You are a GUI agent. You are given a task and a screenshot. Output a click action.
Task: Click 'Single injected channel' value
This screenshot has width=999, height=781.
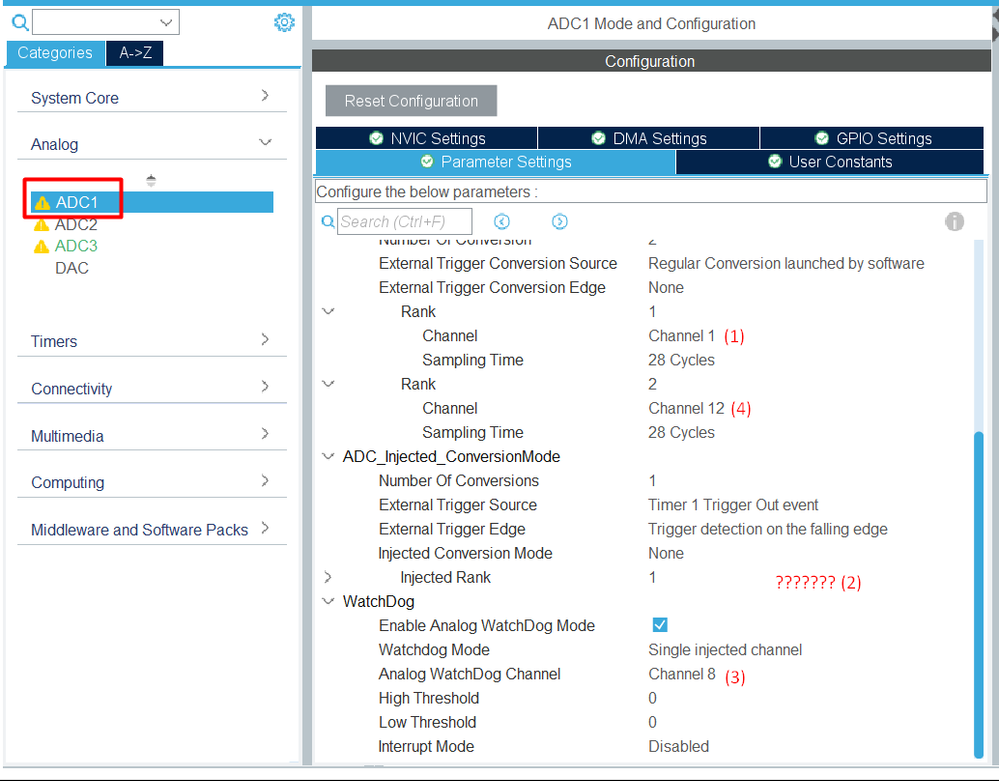(x=725, y=650)
